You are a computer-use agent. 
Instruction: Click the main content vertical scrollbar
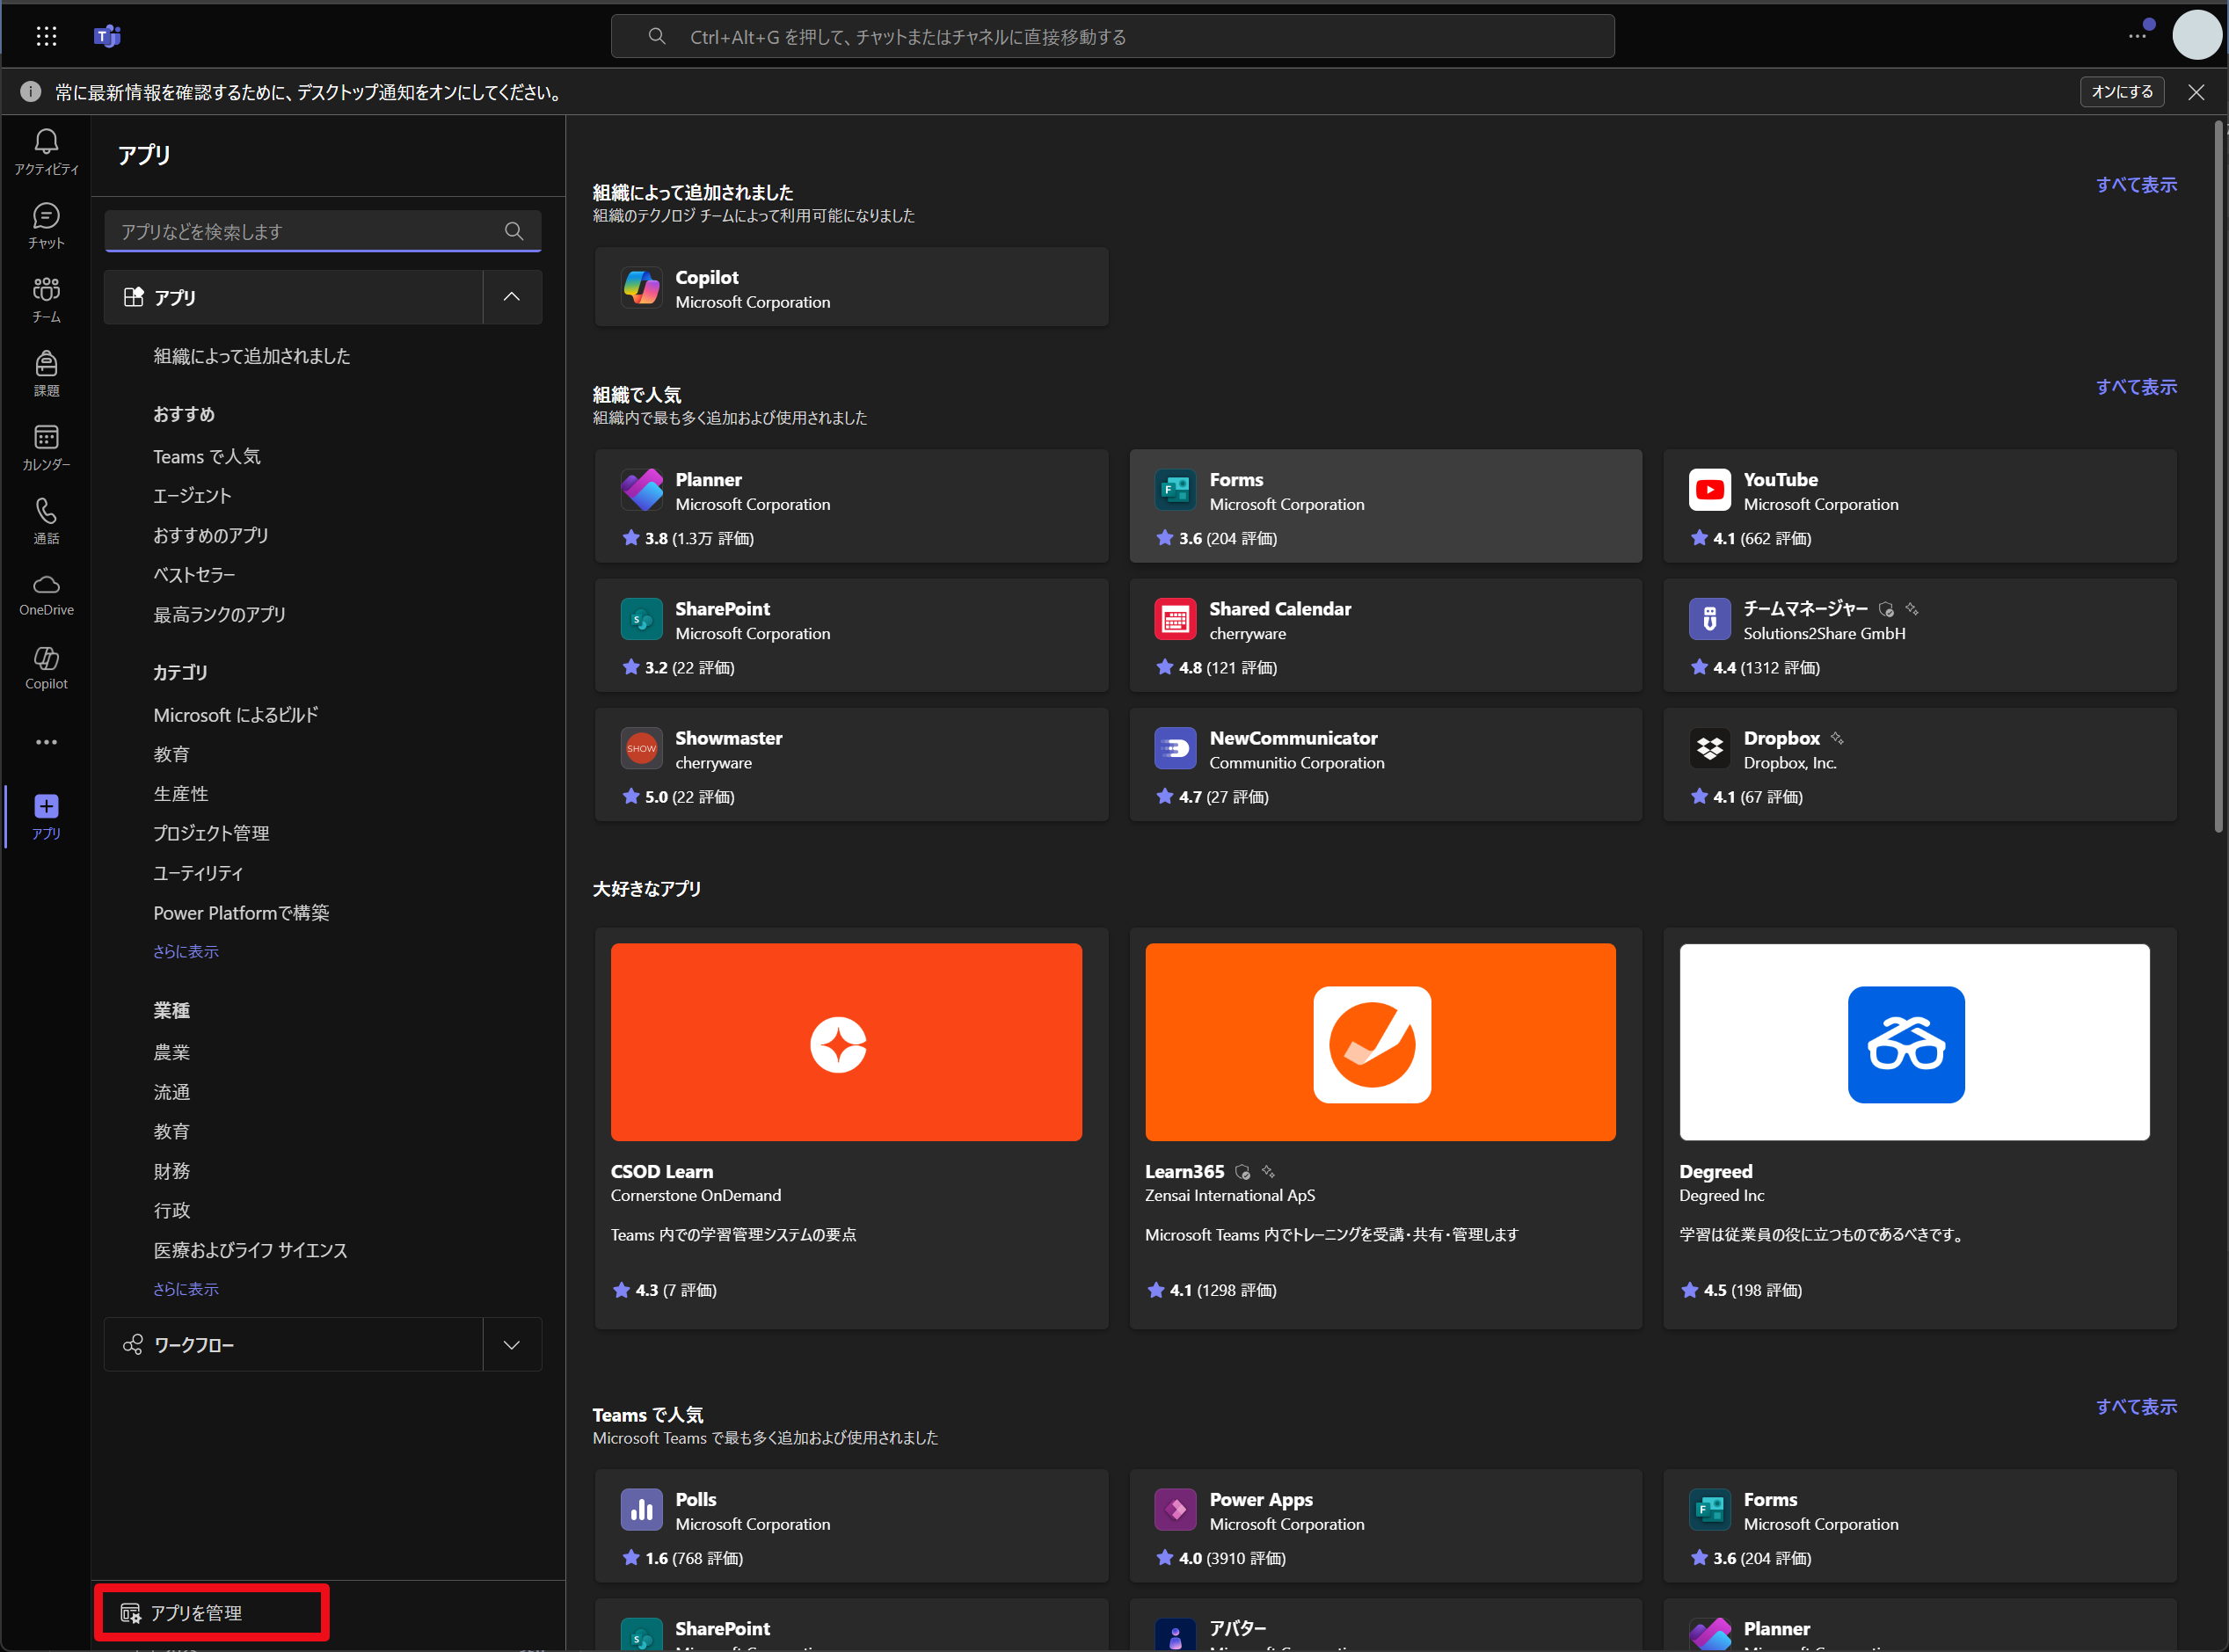(2218, 477)
